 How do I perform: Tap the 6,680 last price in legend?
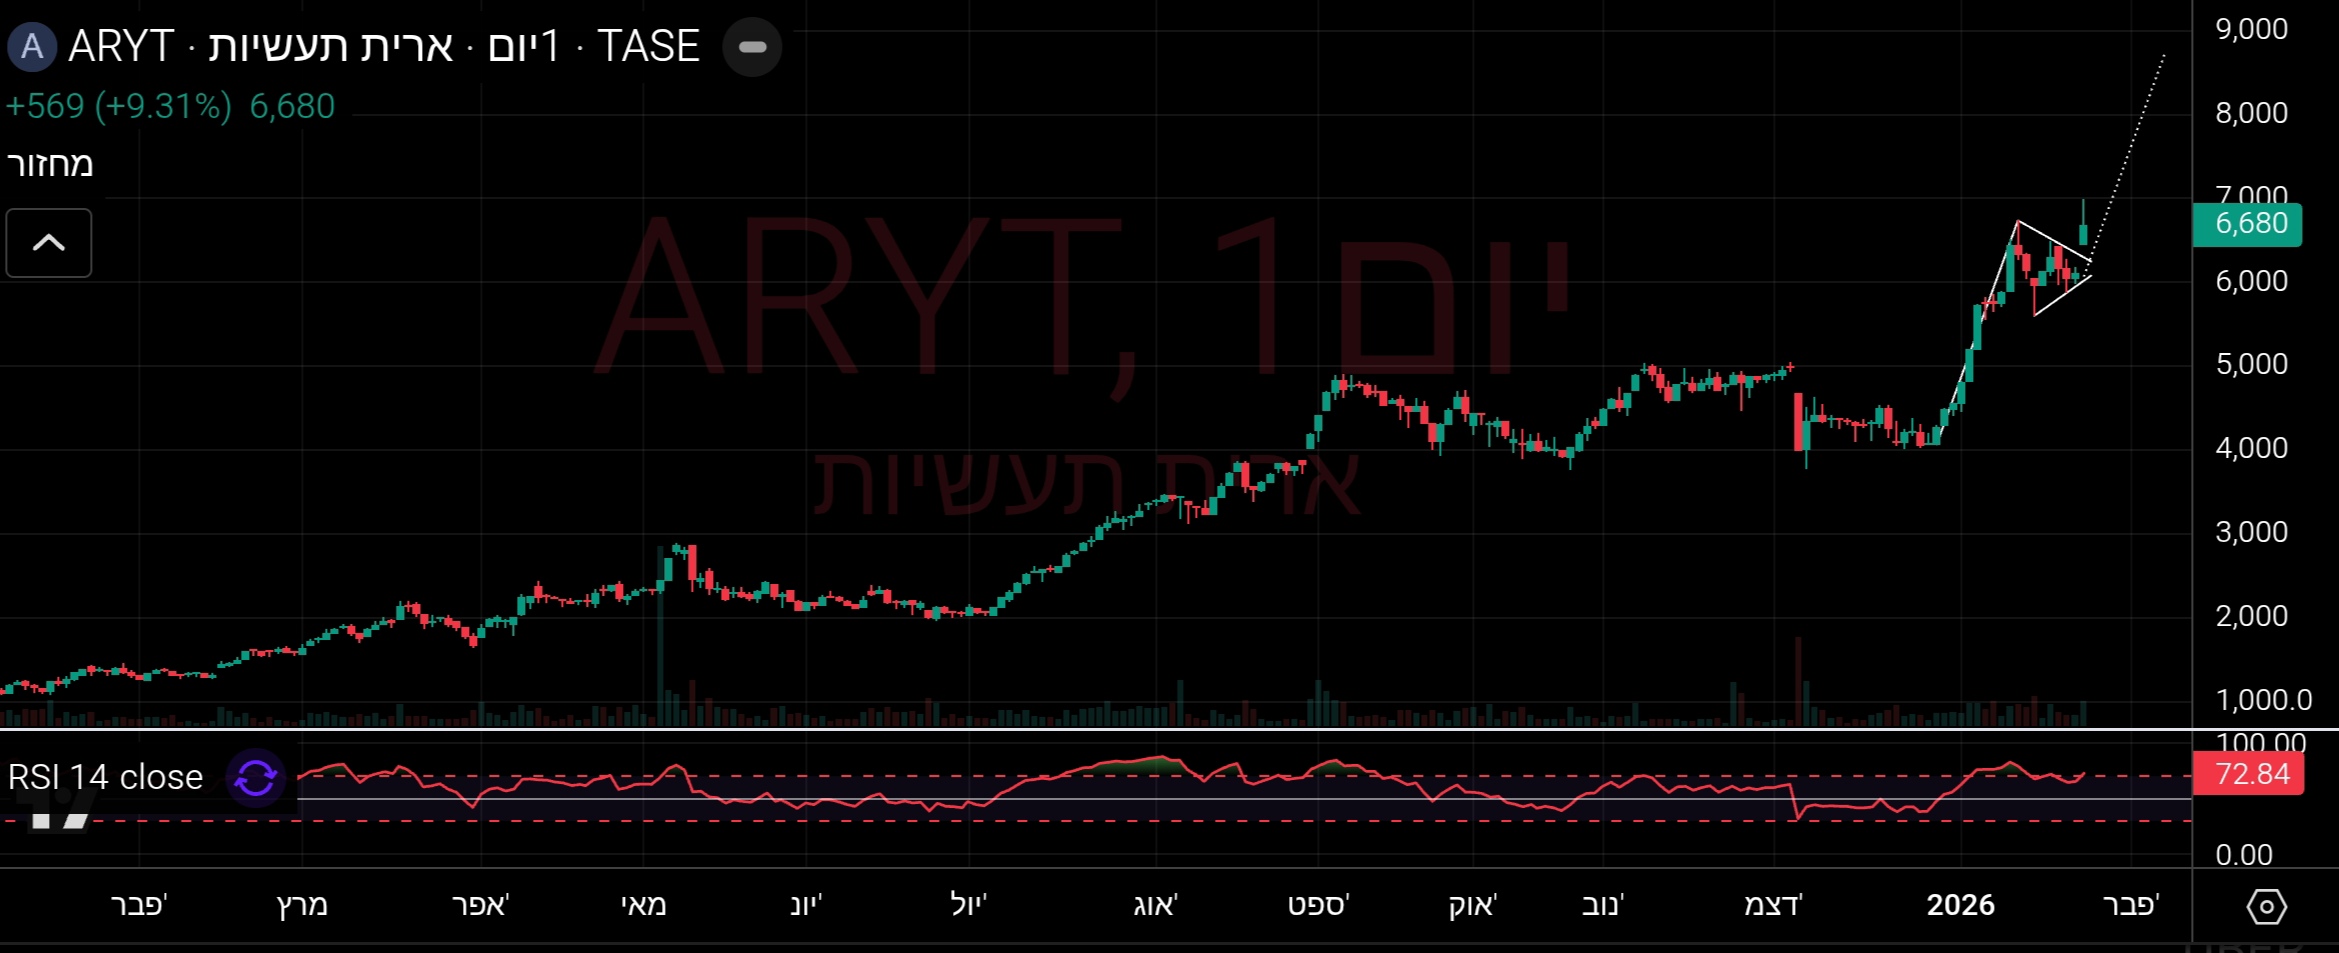292,106
